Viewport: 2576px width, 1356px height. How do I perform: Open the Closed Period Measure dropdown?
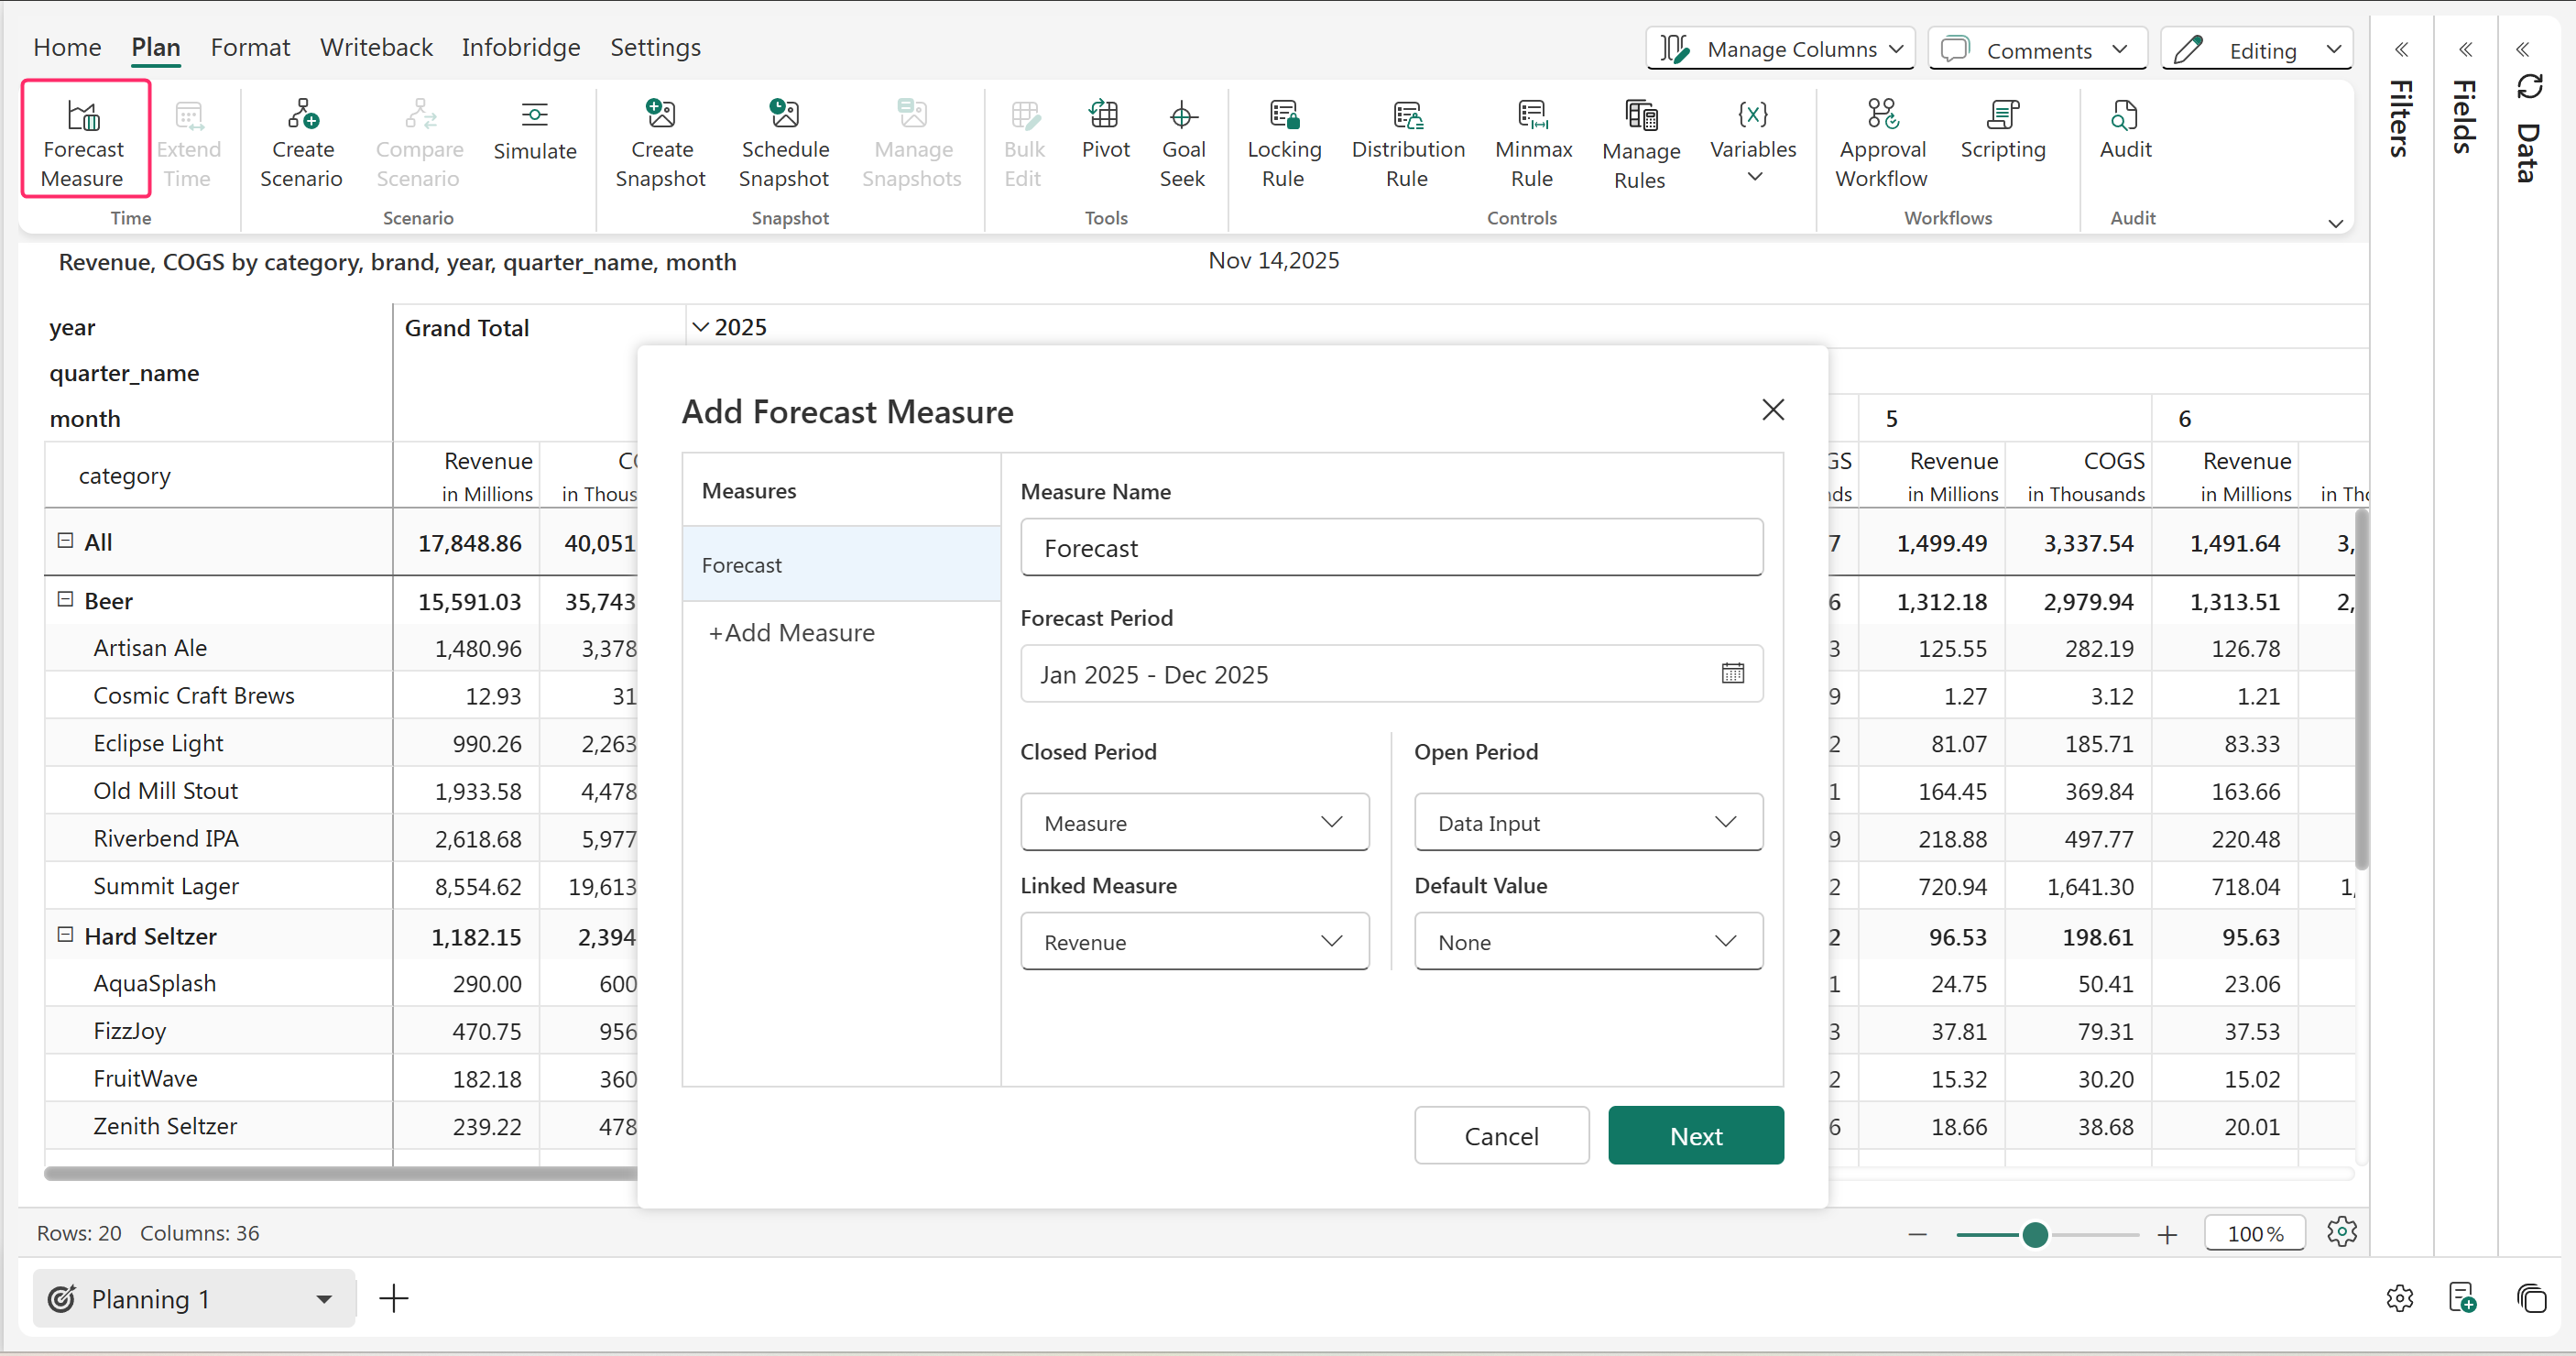click(1194, 822)
